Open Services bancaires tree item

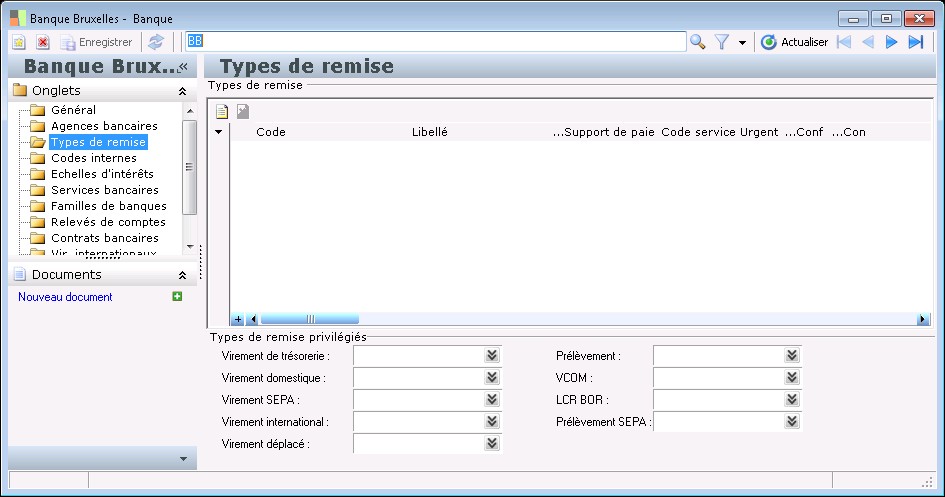[105, 190]
